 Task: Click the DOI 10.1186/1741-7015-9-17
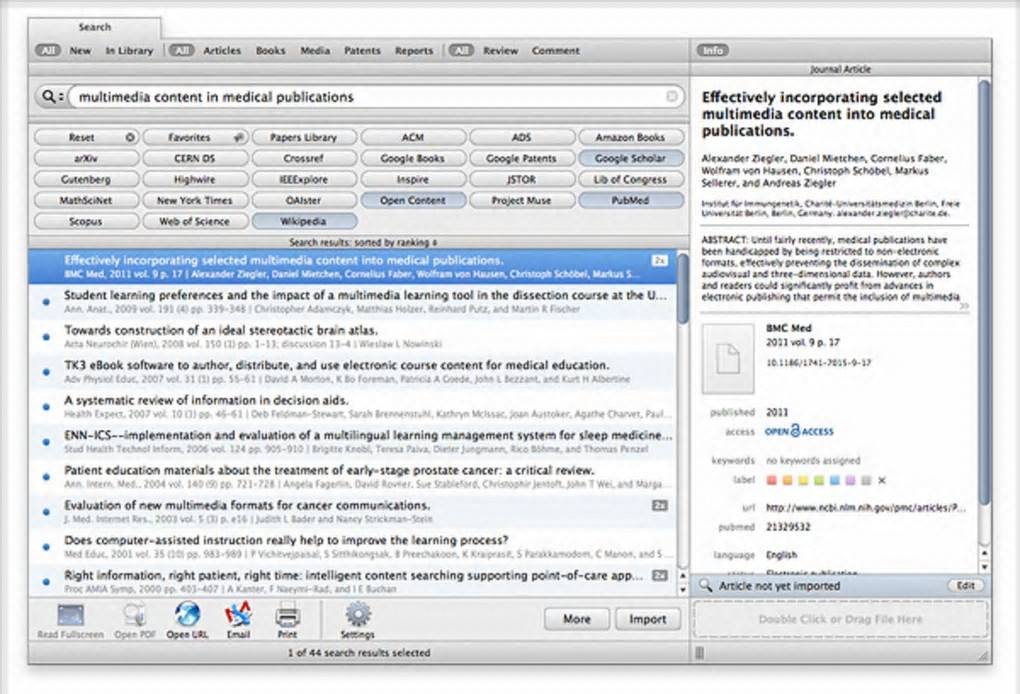pos(818,362)
